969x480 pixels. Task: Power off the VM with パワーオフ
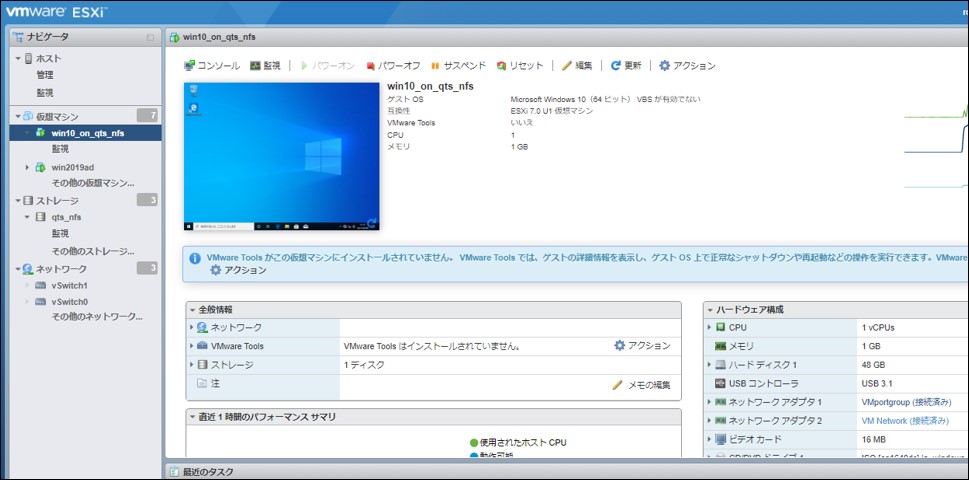pyautogui.click(x=394, y=66)
